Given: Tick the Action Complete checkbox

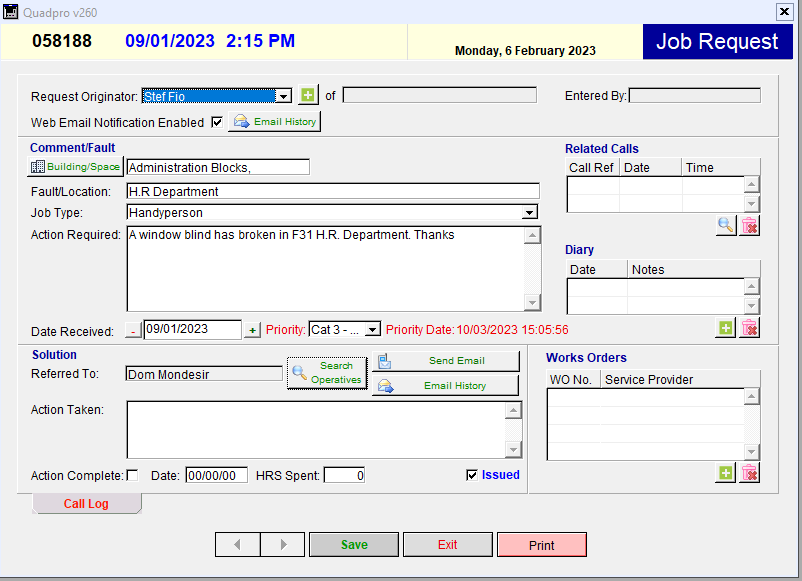Looking at the screenshot, I should [x=133, y=476].
